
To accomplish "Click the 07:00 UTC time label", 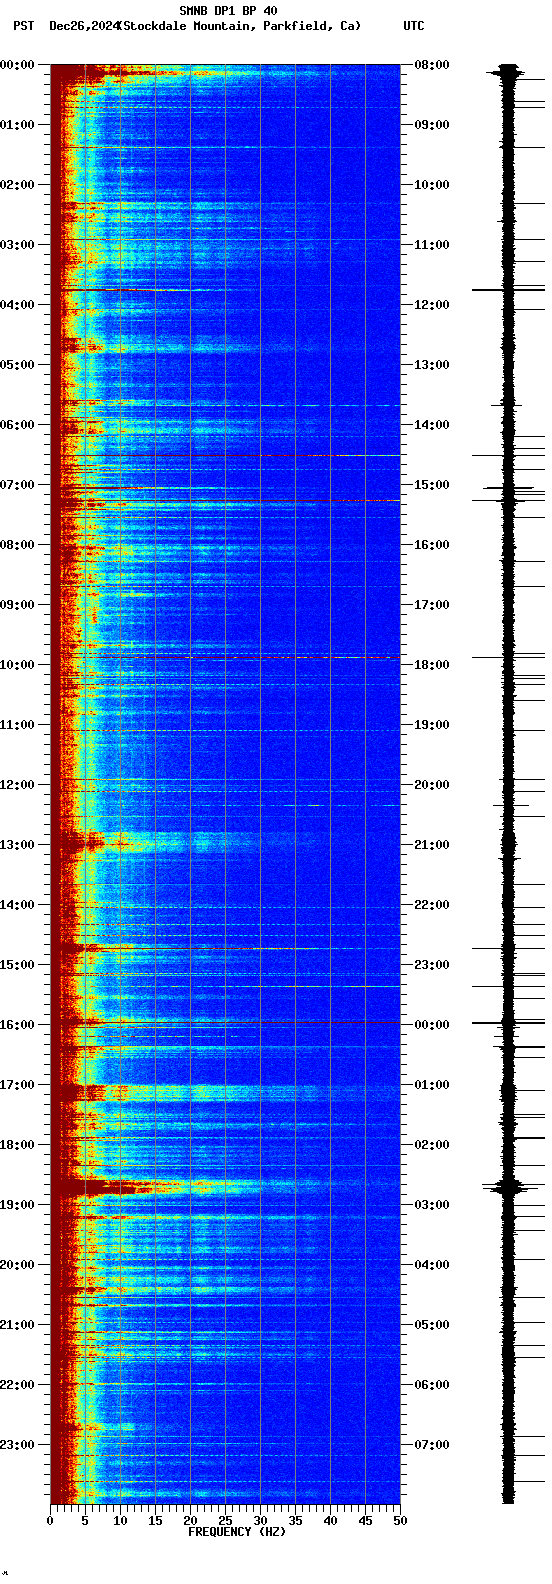I will 431,1445.
